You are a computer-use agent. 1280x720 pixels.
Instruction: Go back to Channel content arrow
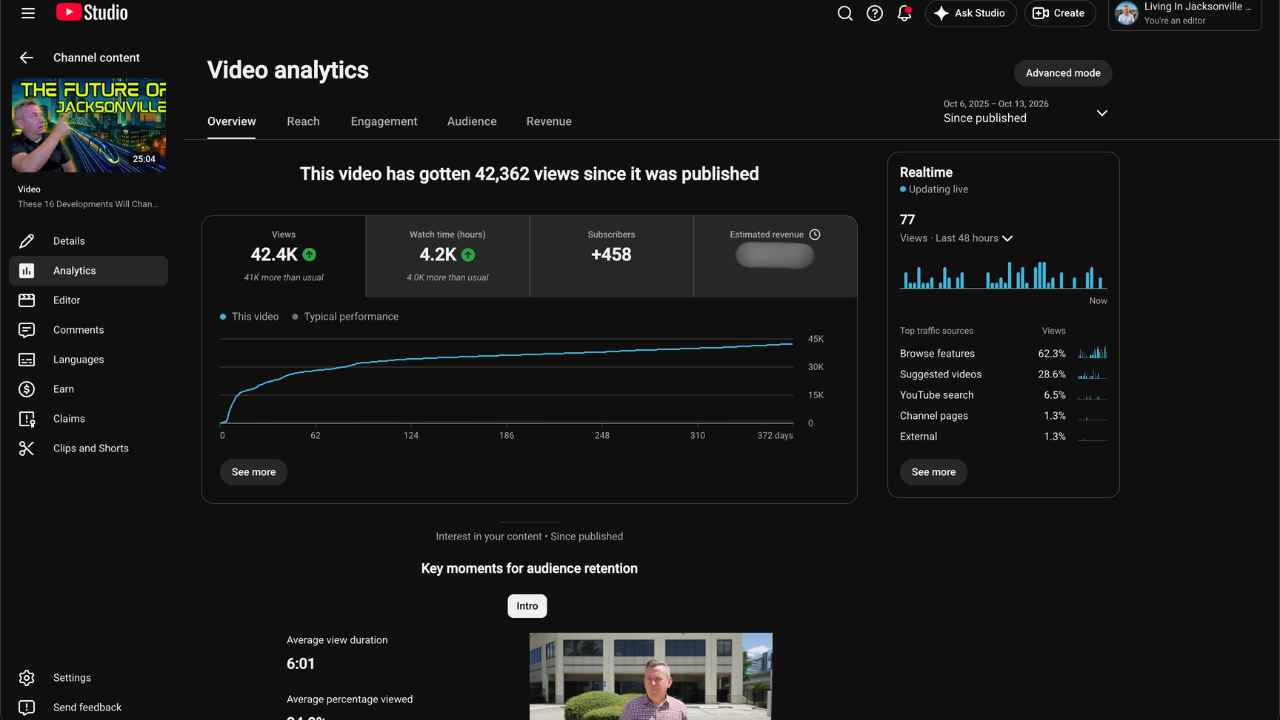pos(27,58)
